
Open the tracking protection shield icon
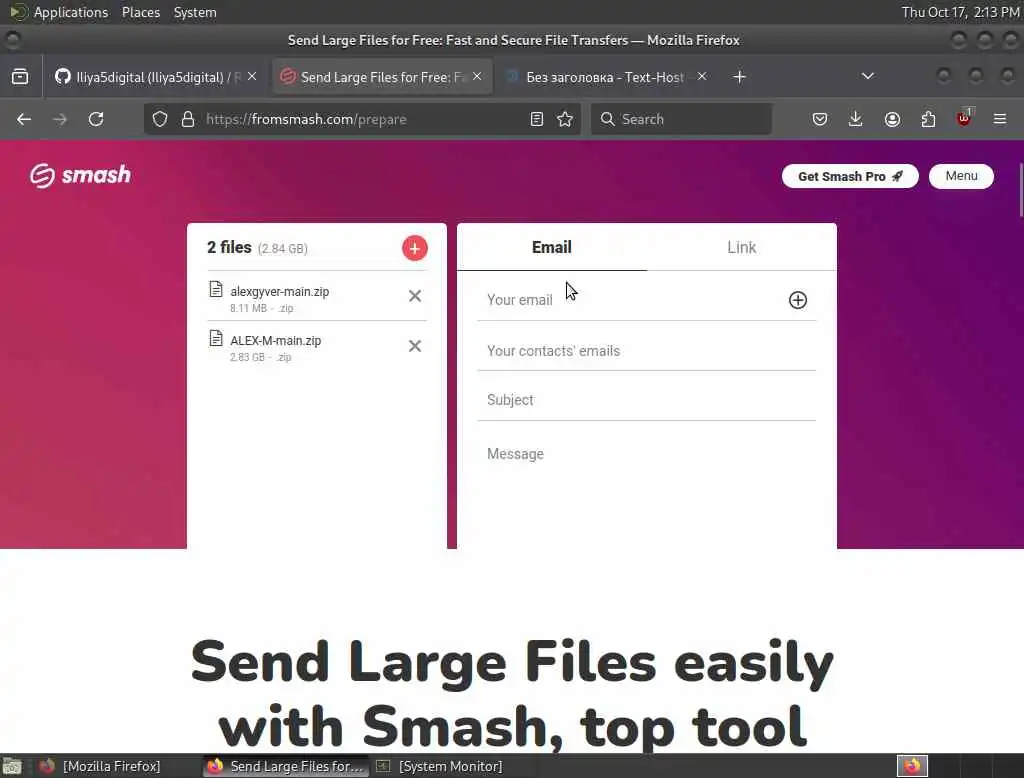pos(160,119)
